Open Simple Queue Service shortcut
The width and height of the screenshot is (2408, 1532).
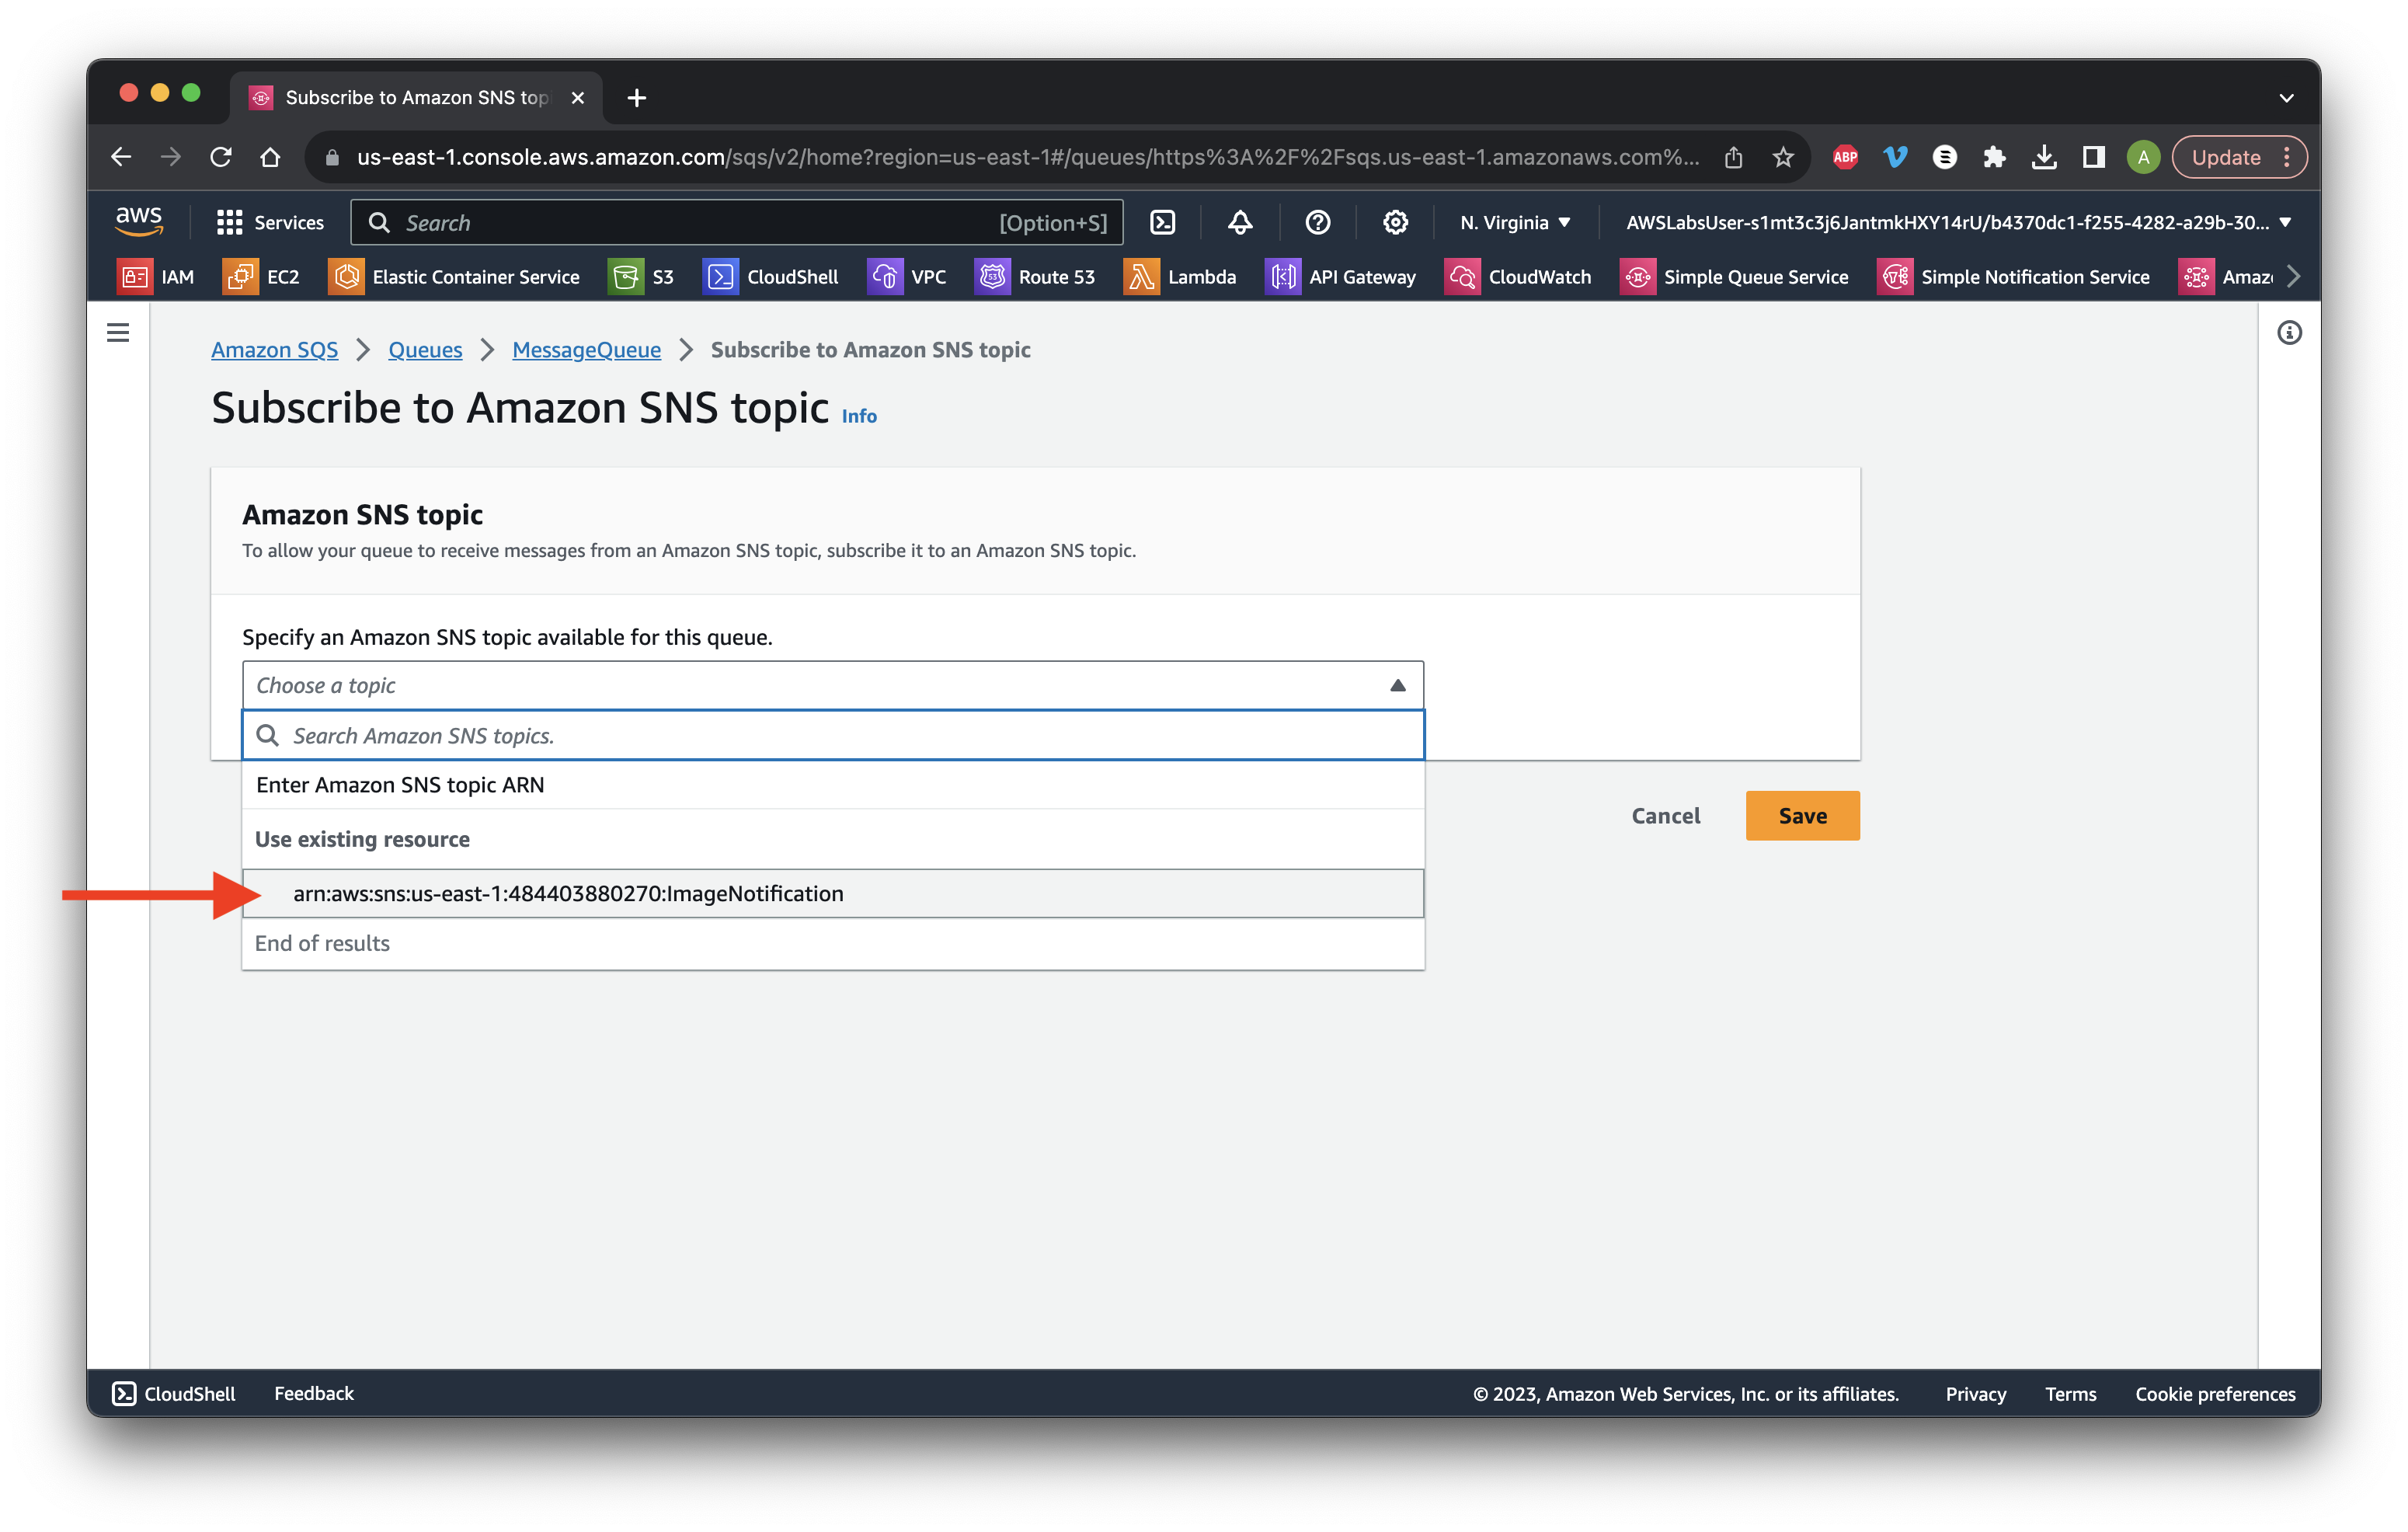pyautogui.click(x=1734, y=277)
